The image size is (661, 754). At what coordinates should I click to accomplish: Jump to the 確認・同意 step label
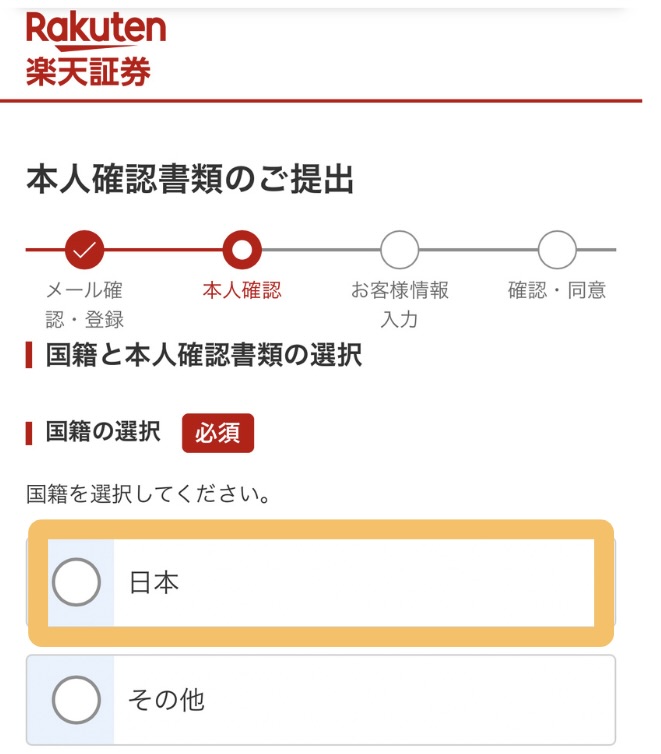coord(557,291)
